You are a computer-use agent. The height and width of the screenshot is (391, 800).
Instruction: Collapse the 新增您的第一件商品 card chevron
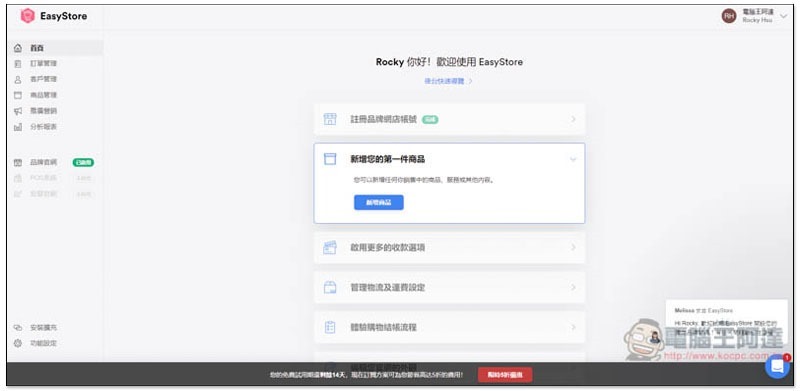point(573,159)
